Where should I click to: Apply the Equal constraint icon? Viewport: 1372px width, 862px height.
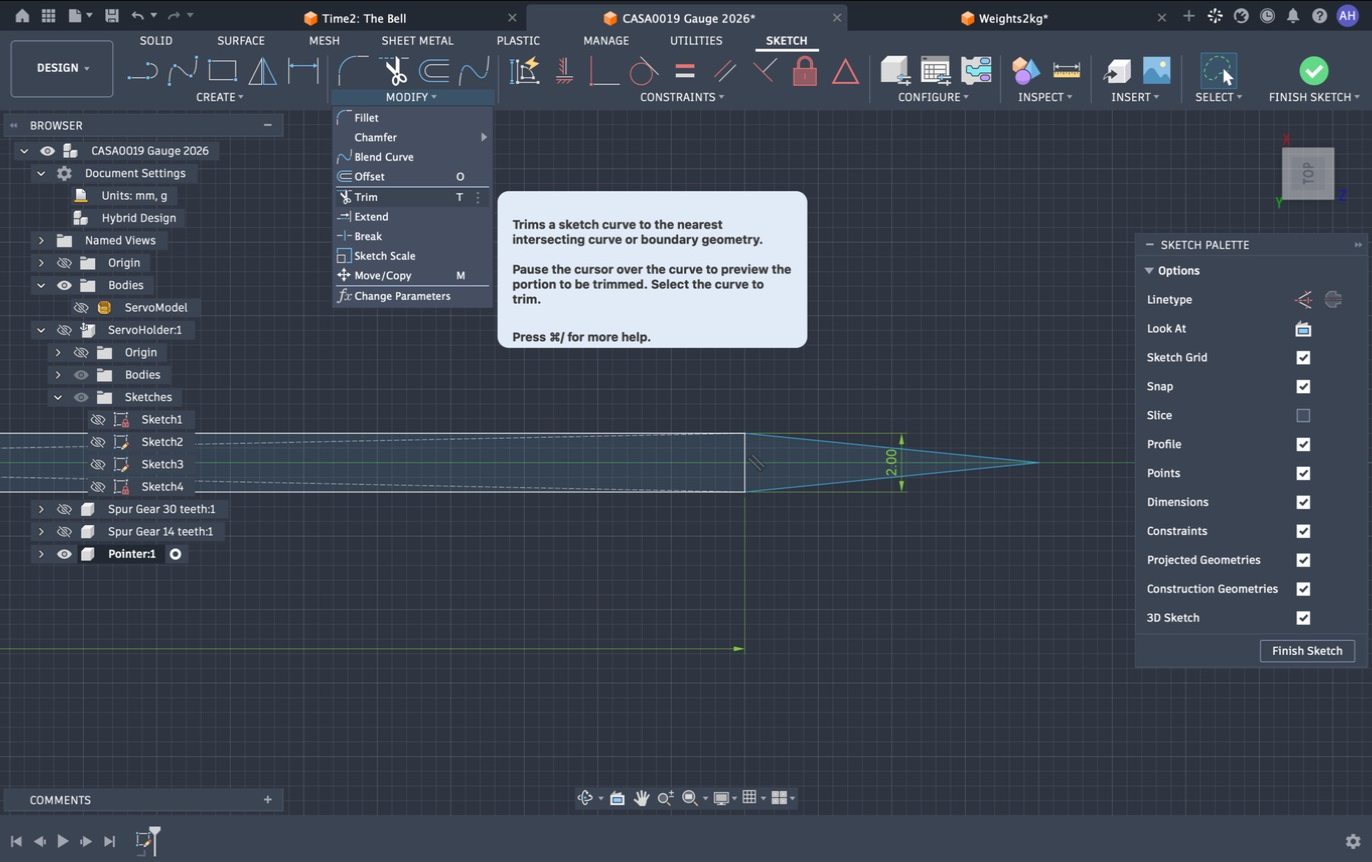(685, 71)
